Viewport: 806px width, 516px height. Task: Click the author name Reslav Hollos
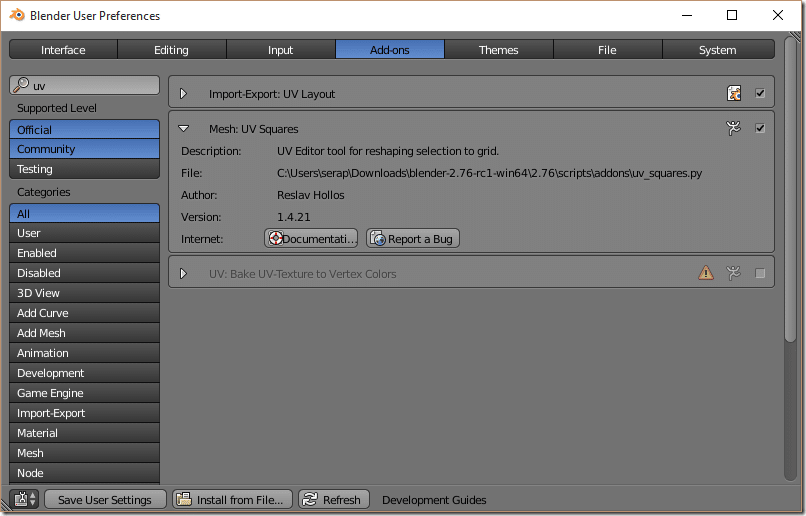tap(310, 195)
